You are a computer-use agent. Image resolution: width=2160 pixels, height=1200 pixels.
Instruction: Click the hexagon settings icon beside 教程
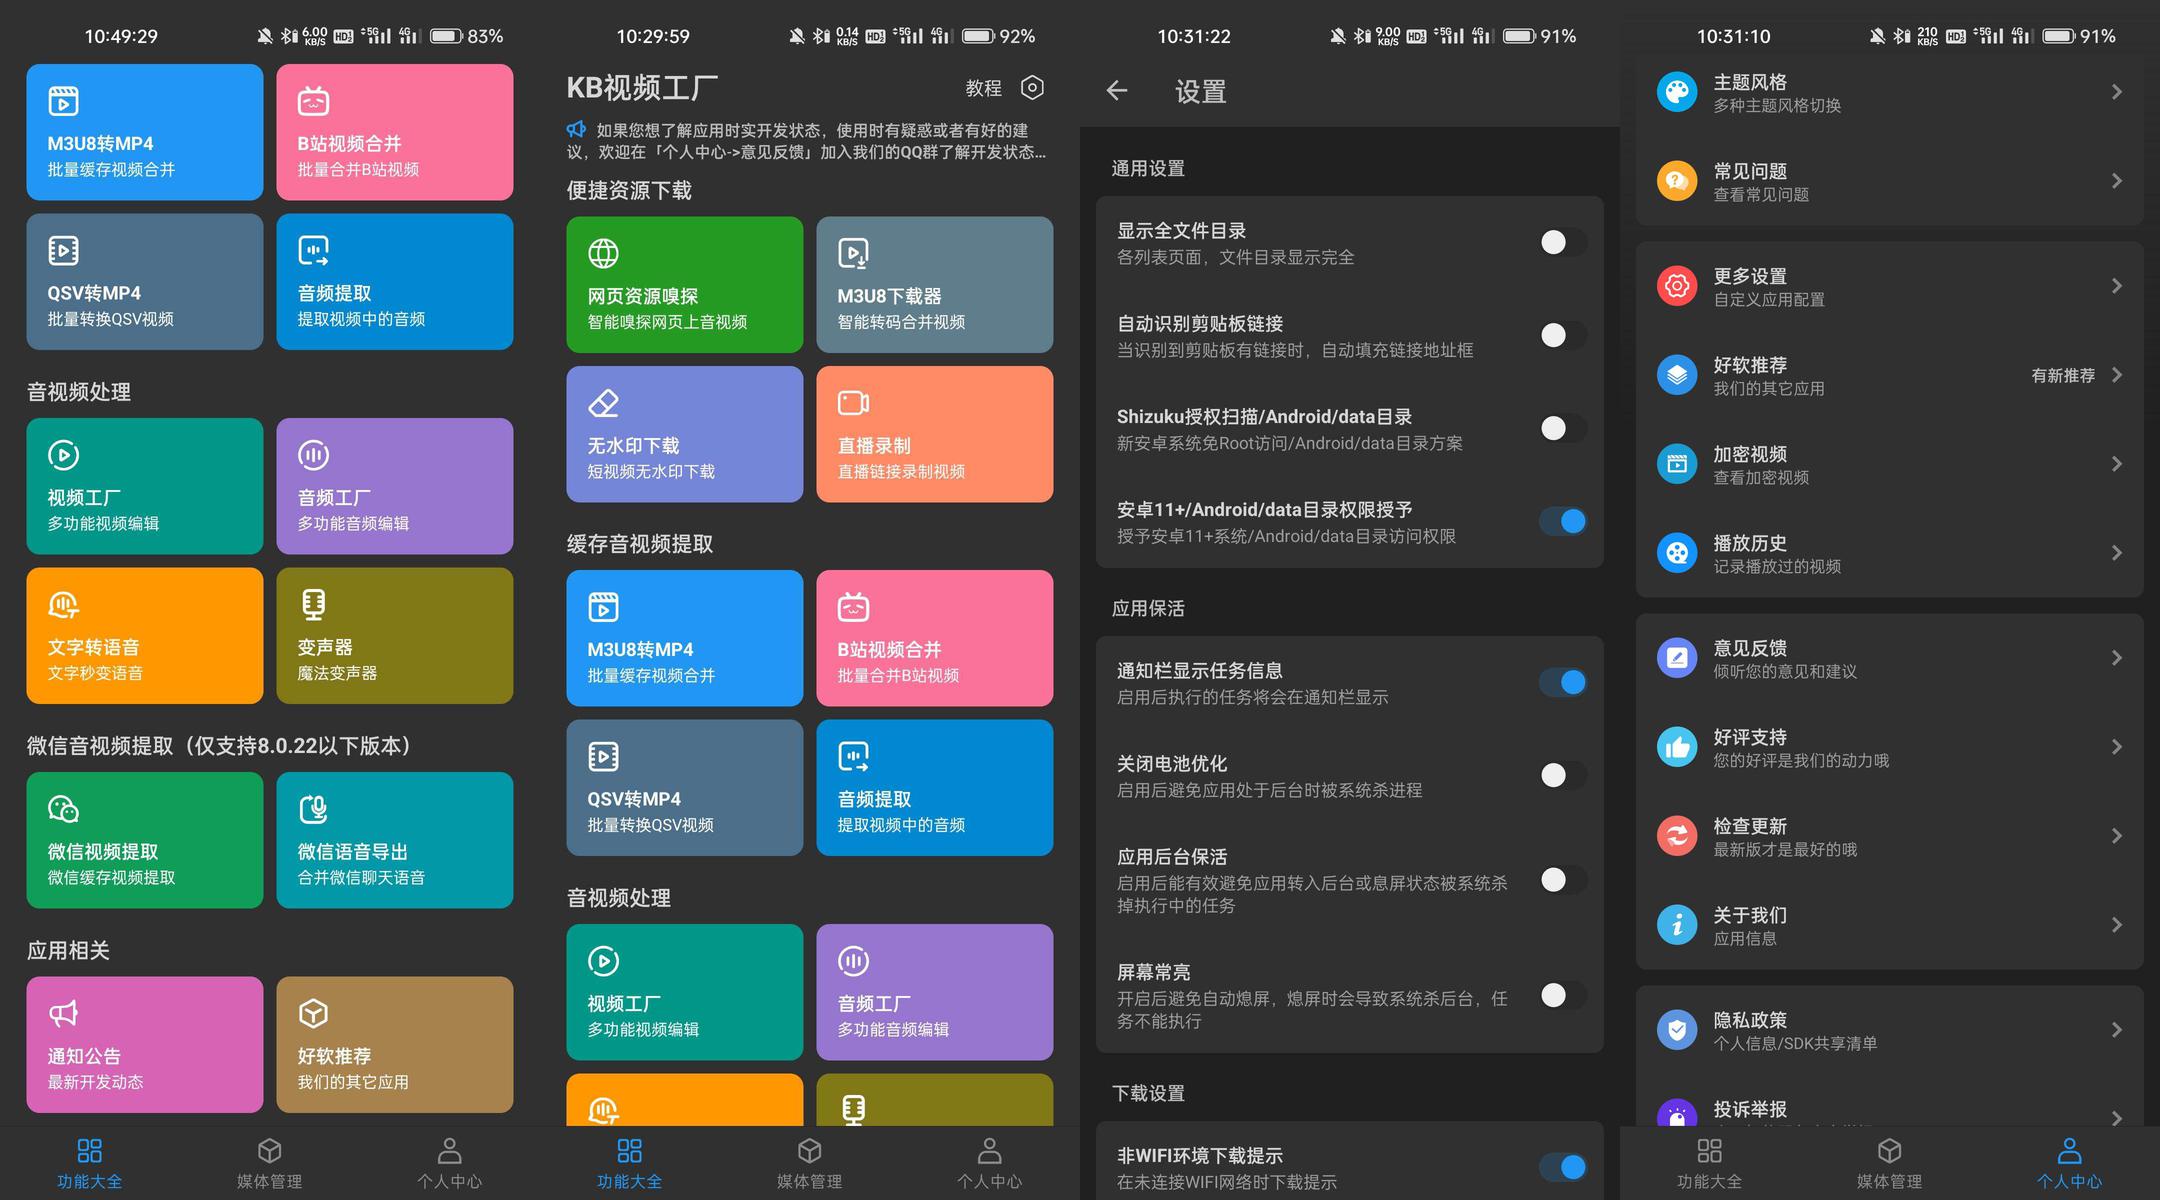point(1032,88)
